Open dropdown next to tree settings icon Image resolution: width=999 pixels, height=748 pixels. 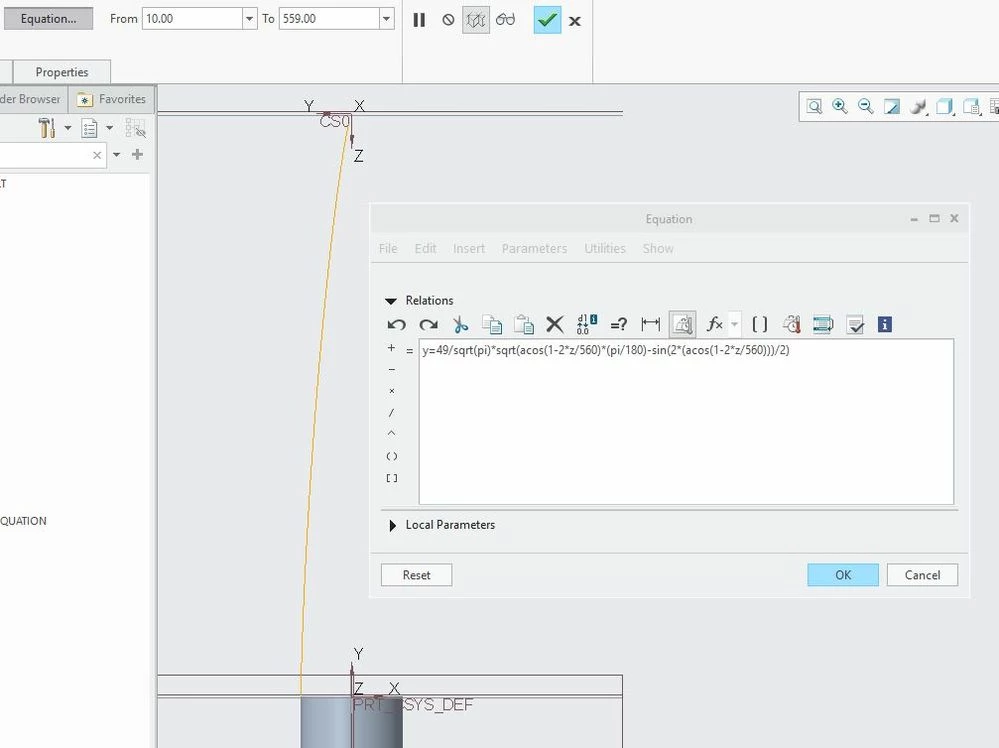click(x=68, y=128)
